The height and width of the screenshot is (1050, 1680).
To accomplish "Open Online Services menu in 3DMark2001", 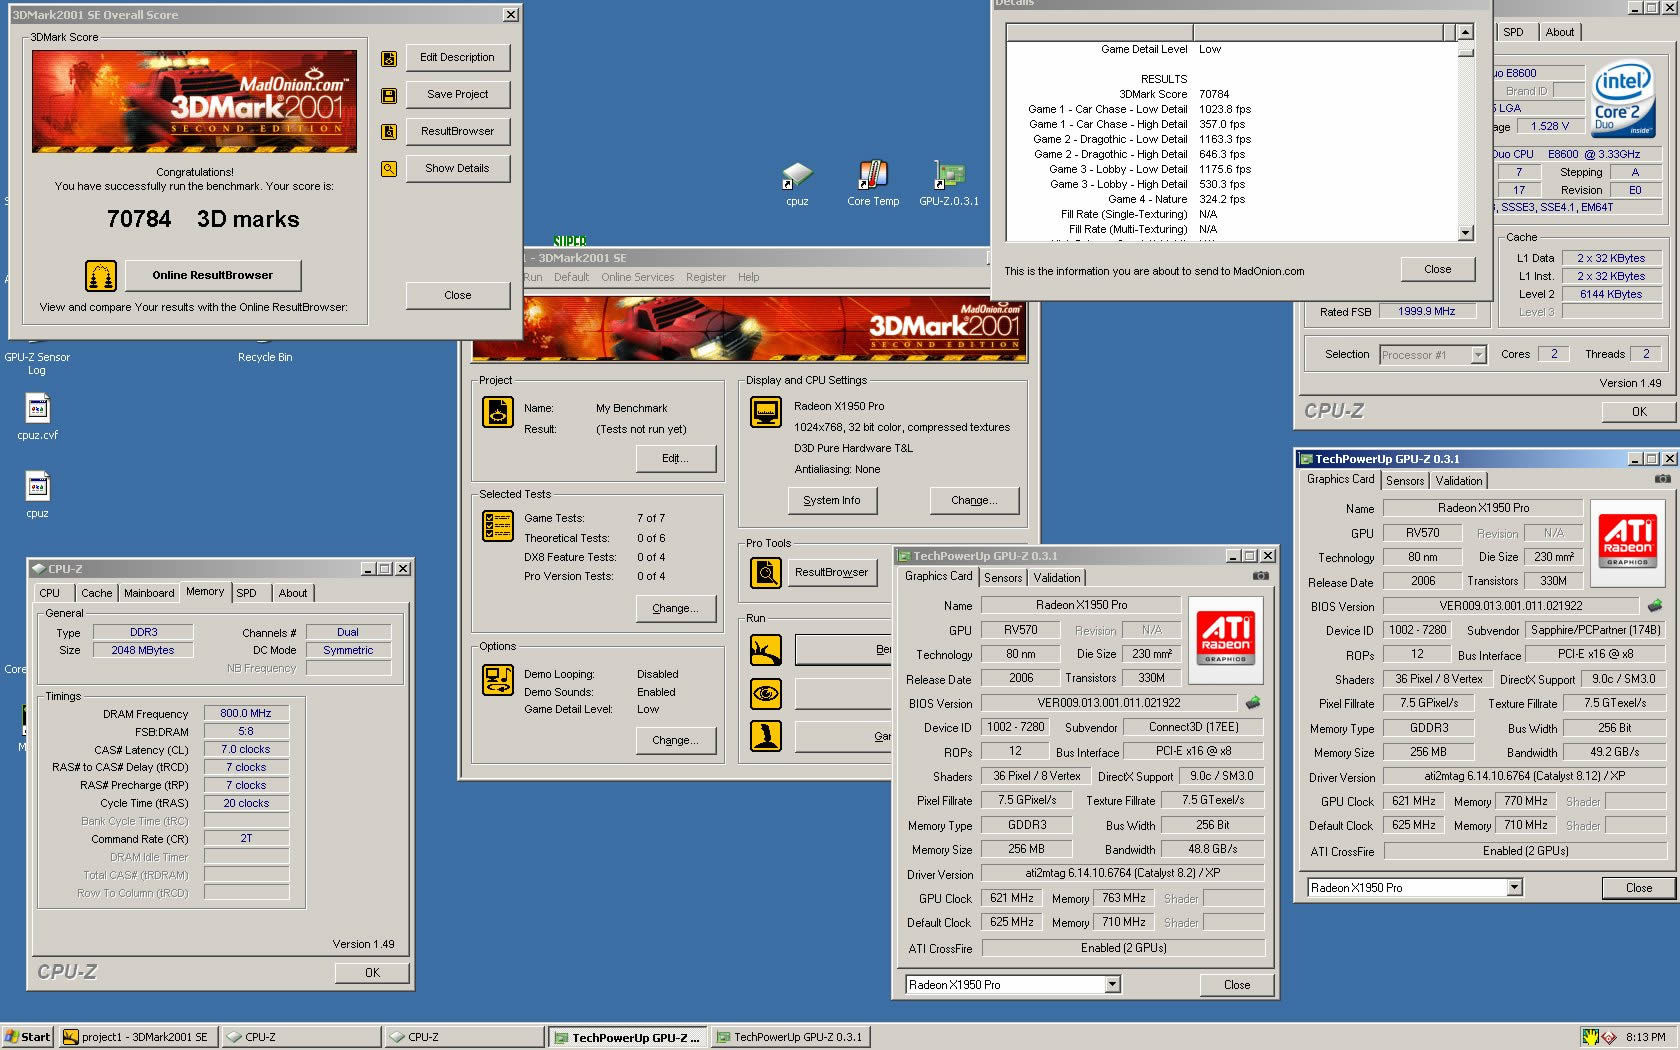I will pos(637,277).
